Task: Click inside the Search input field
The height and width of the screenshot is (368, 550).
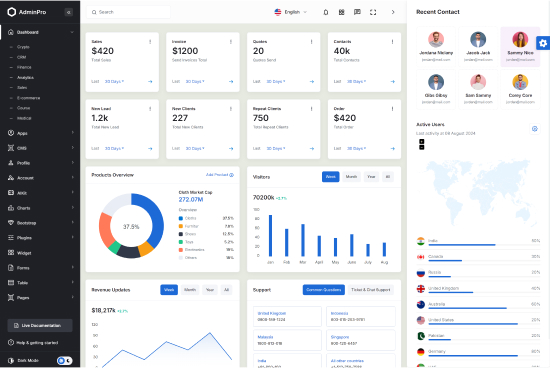Action: click(x=128, y=12)
